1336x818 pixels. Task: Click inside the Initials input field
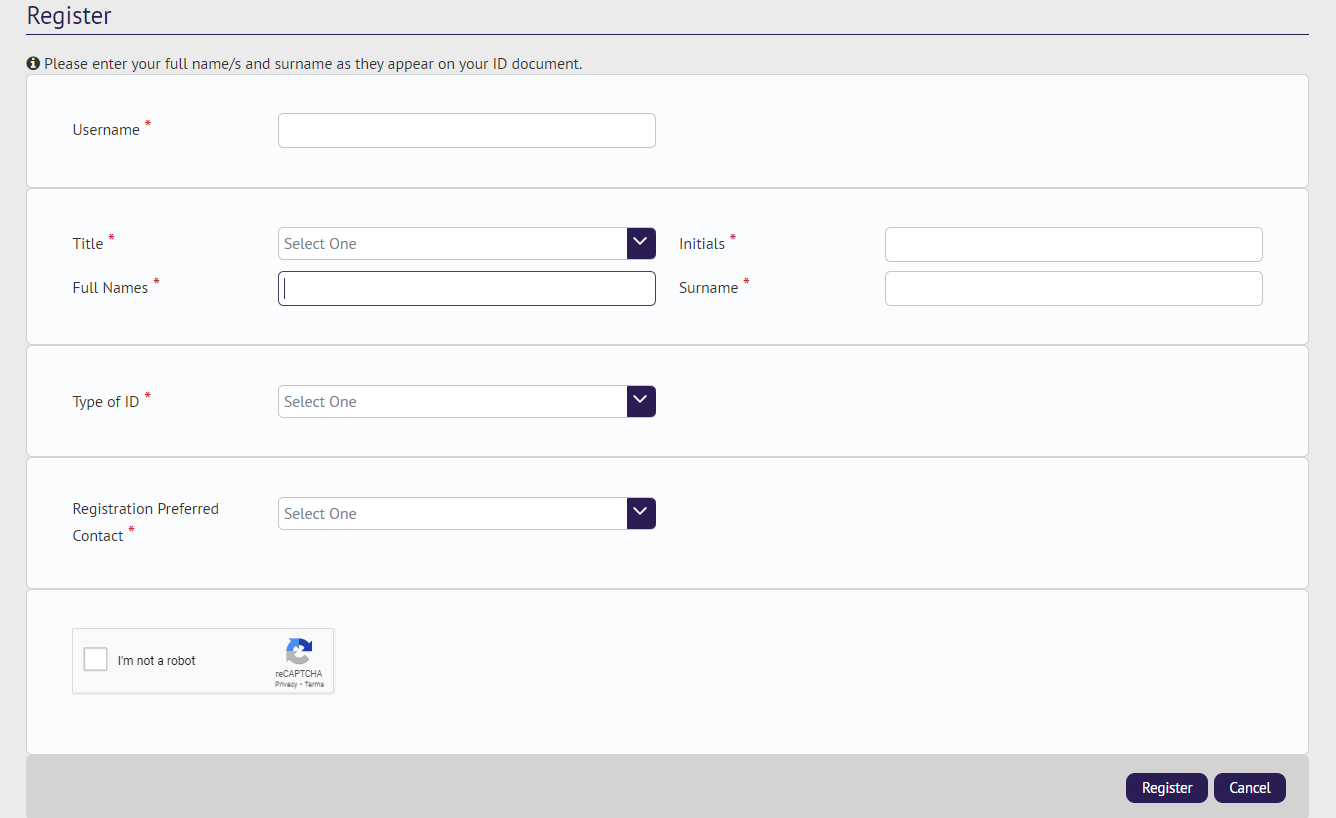click(x=1072, y=244)
